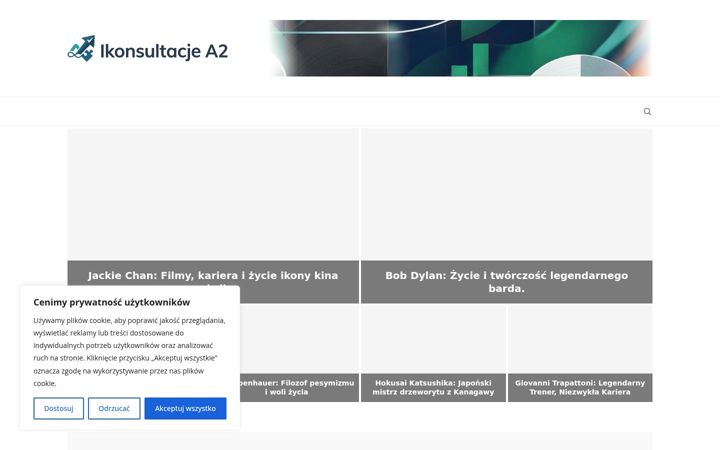720x450 pixels.
Task: Open the Giovanni Trapattoni article title
Action: point(580,388)
